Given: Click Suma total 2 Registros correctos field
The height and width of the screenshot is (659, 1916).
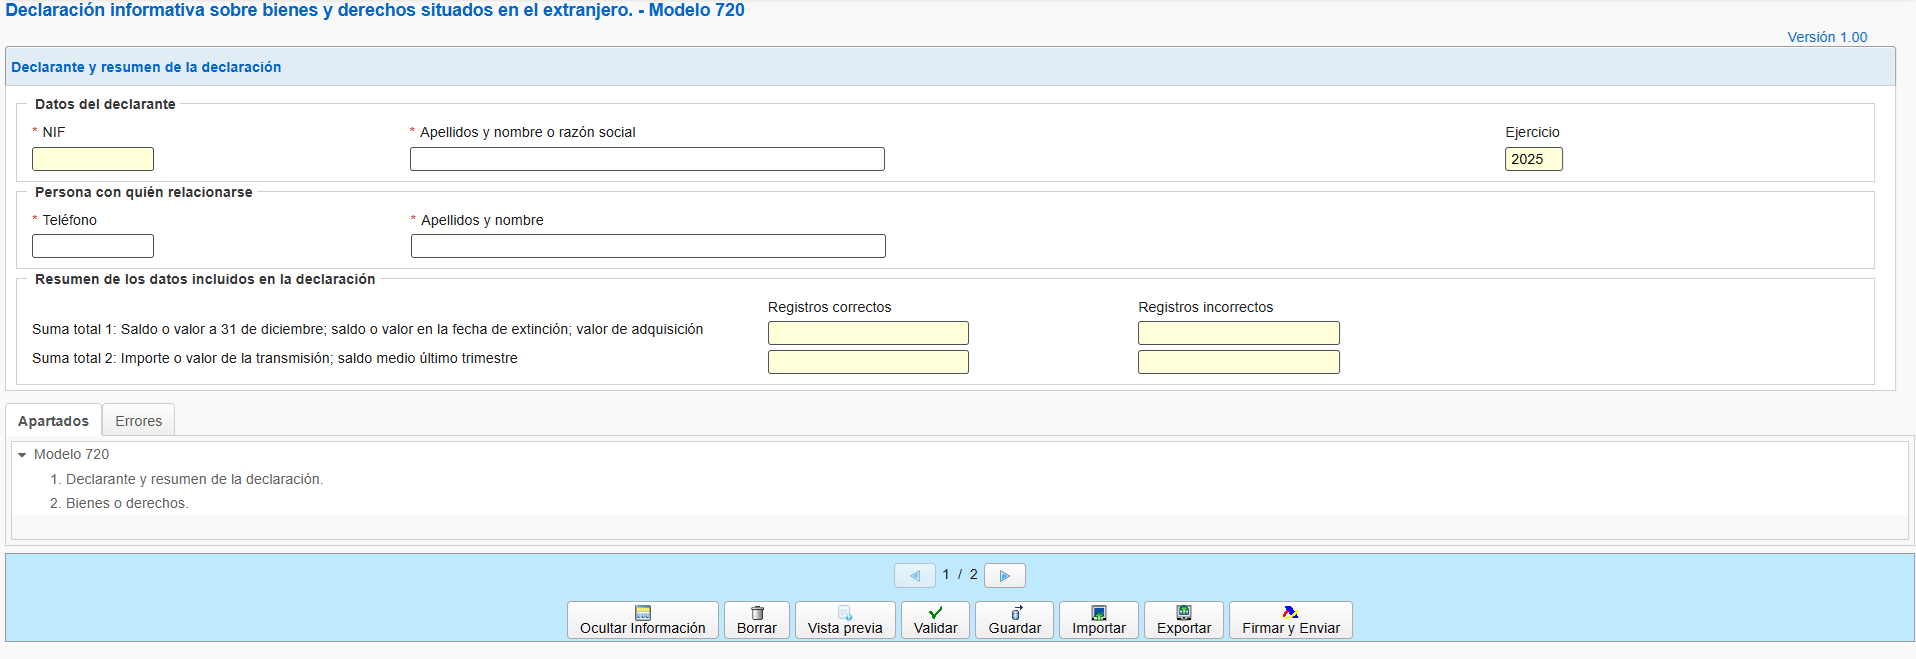Looking at the screenshot, I should 868,362.
